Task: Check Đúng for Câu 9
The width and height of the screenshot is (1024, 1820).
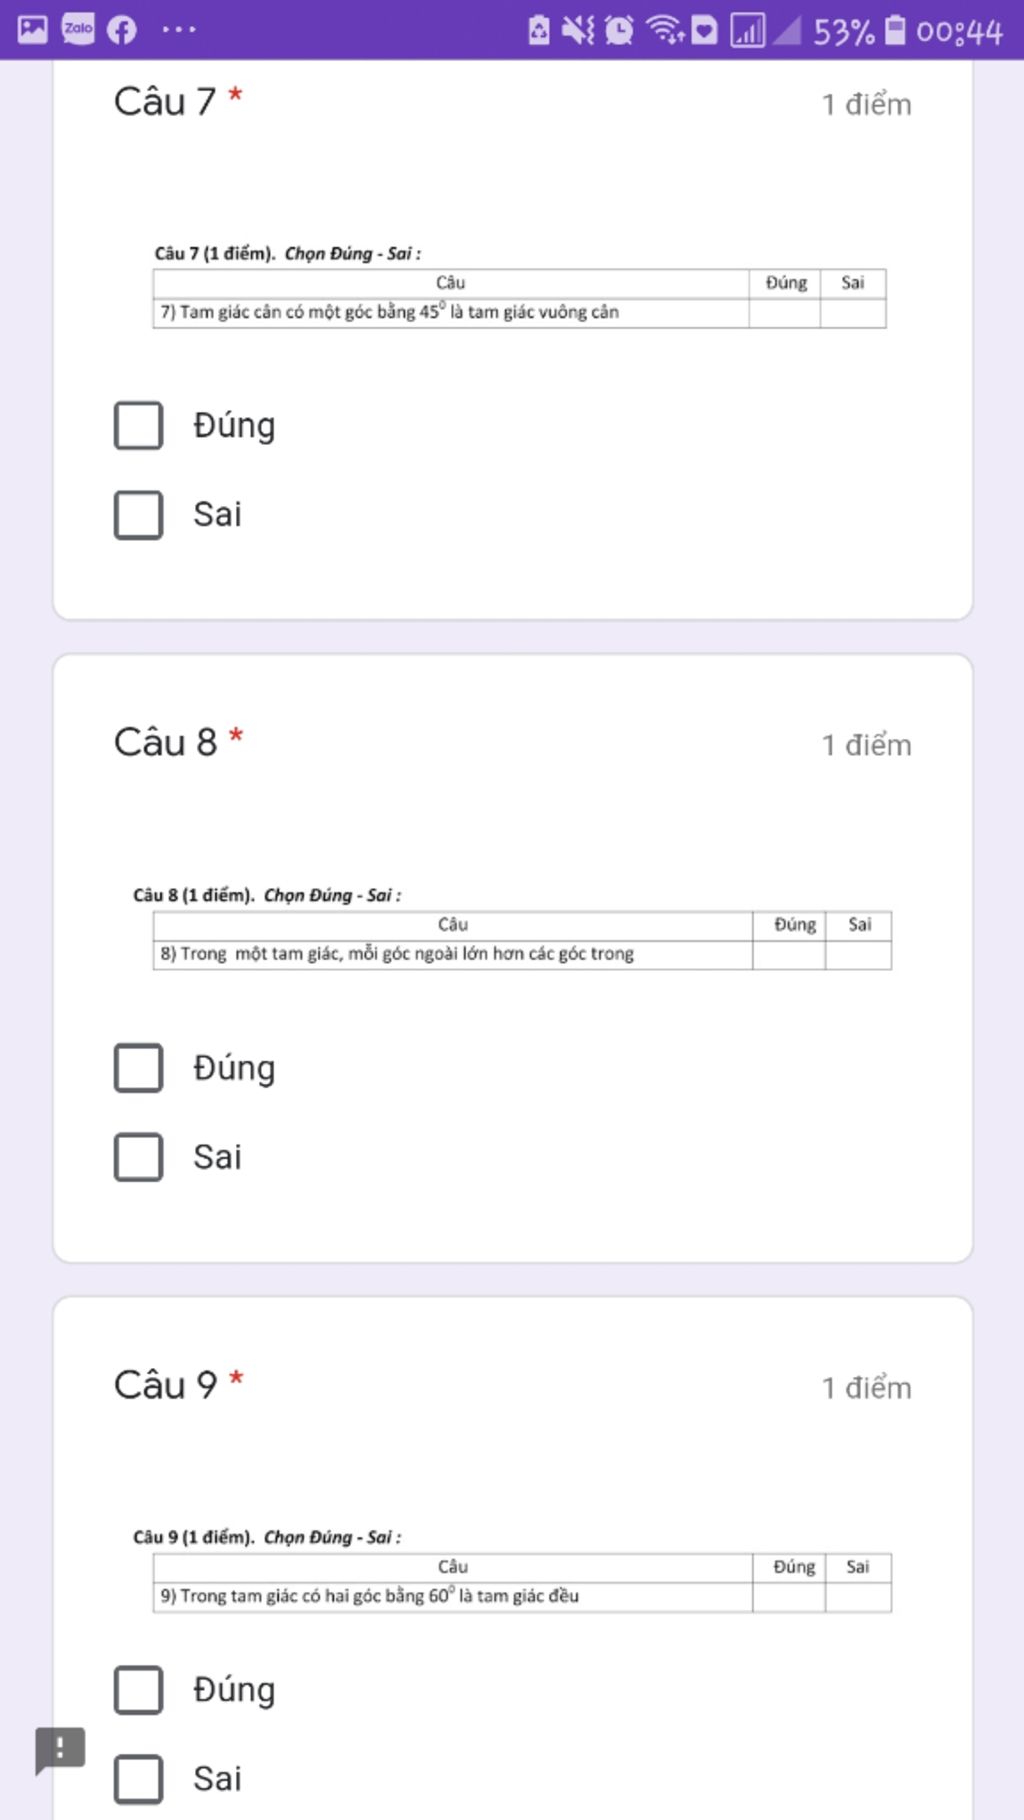Action: [139, 1690]
